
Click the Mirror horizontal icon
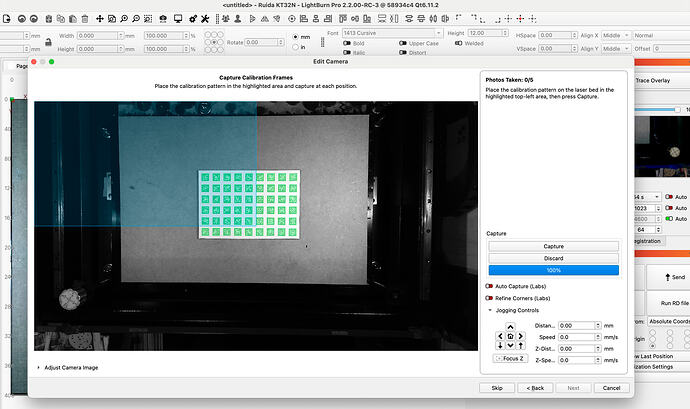click(x=264, y=19)
